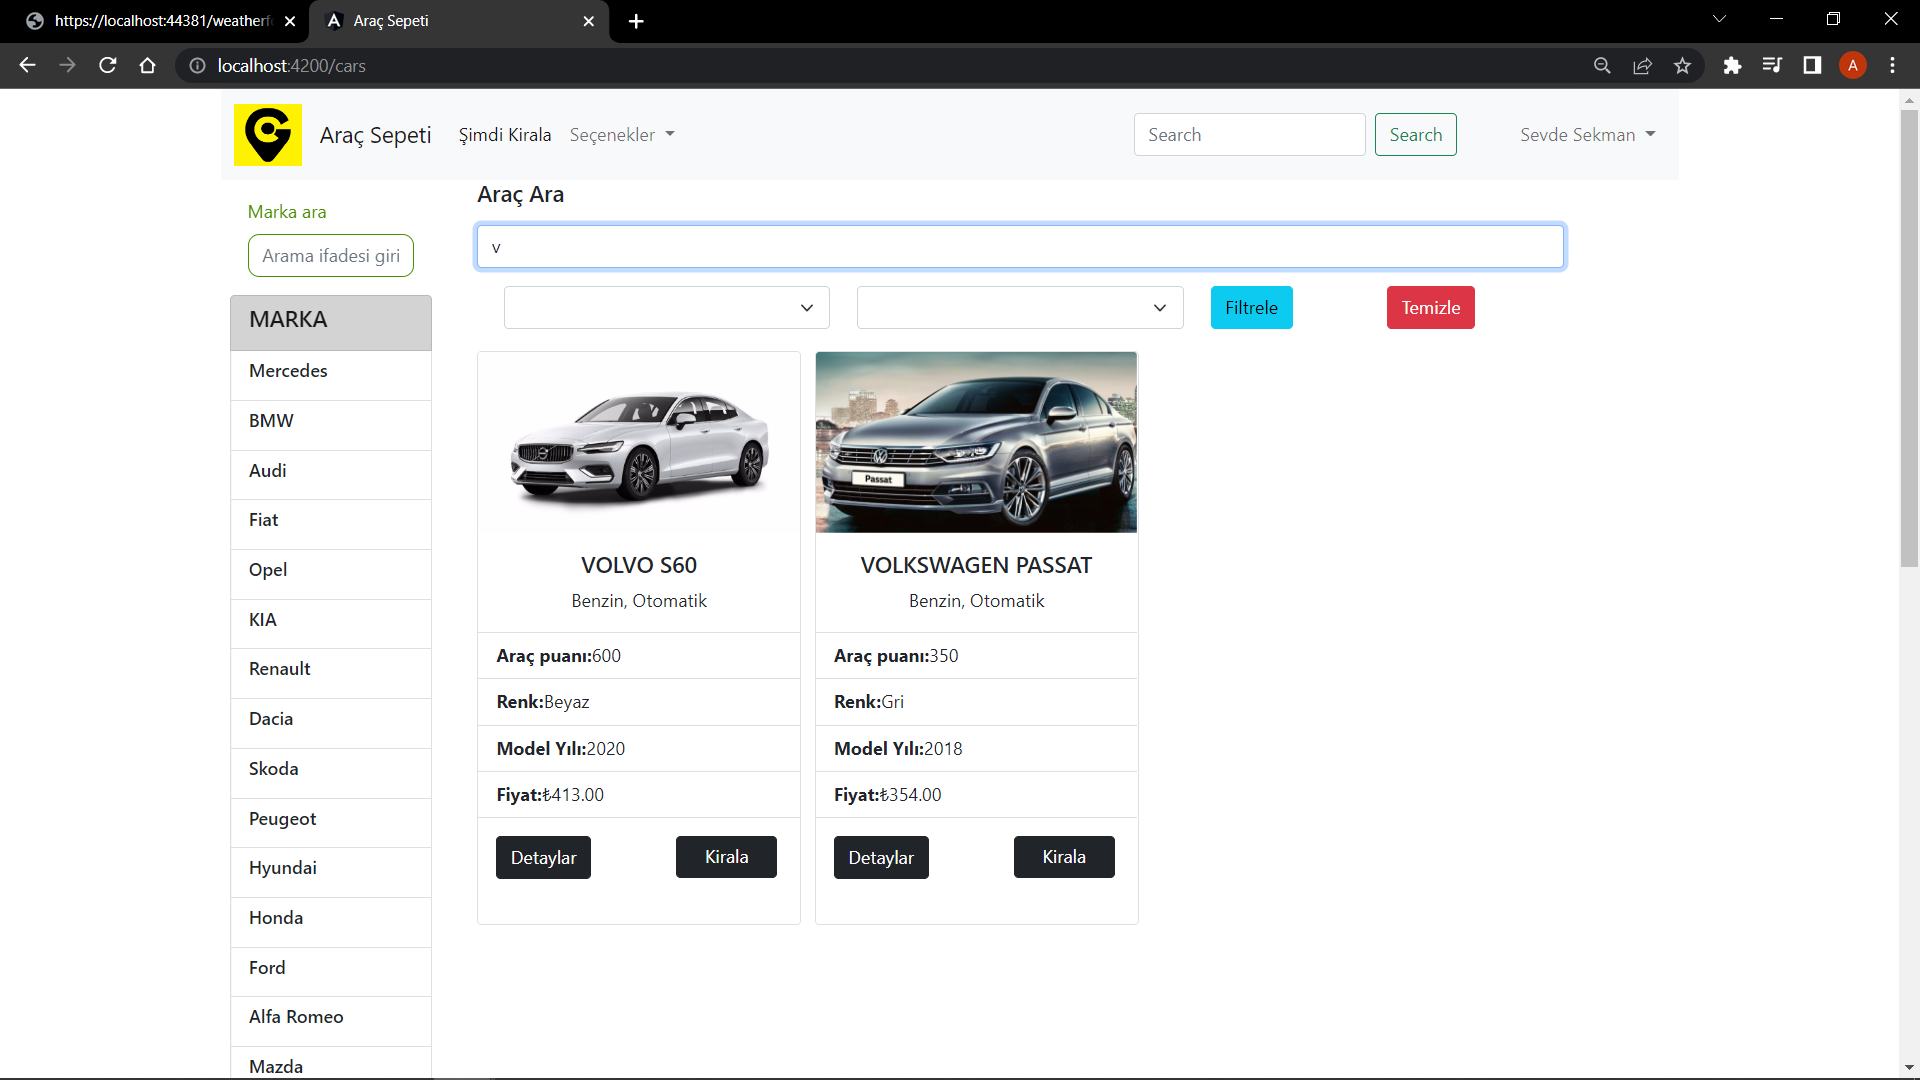Switch to the weatherforecast localhost tab
Viewport: 1920px width, 1080px height.
point(160,21)
